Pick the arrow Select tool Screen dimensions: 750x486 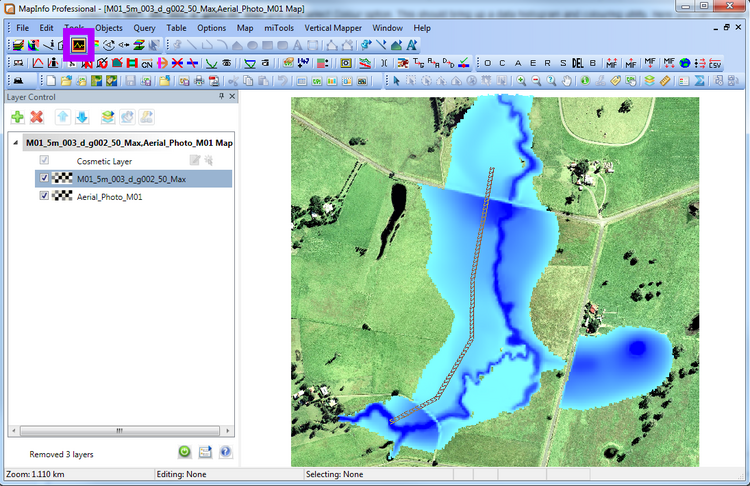396,80
